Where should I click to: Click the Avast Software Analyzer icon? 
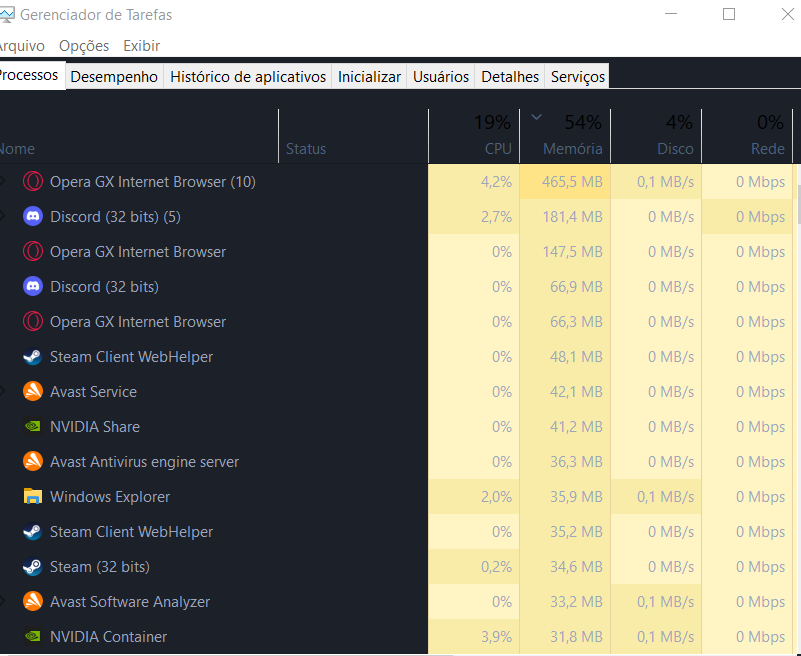(33, 601)
